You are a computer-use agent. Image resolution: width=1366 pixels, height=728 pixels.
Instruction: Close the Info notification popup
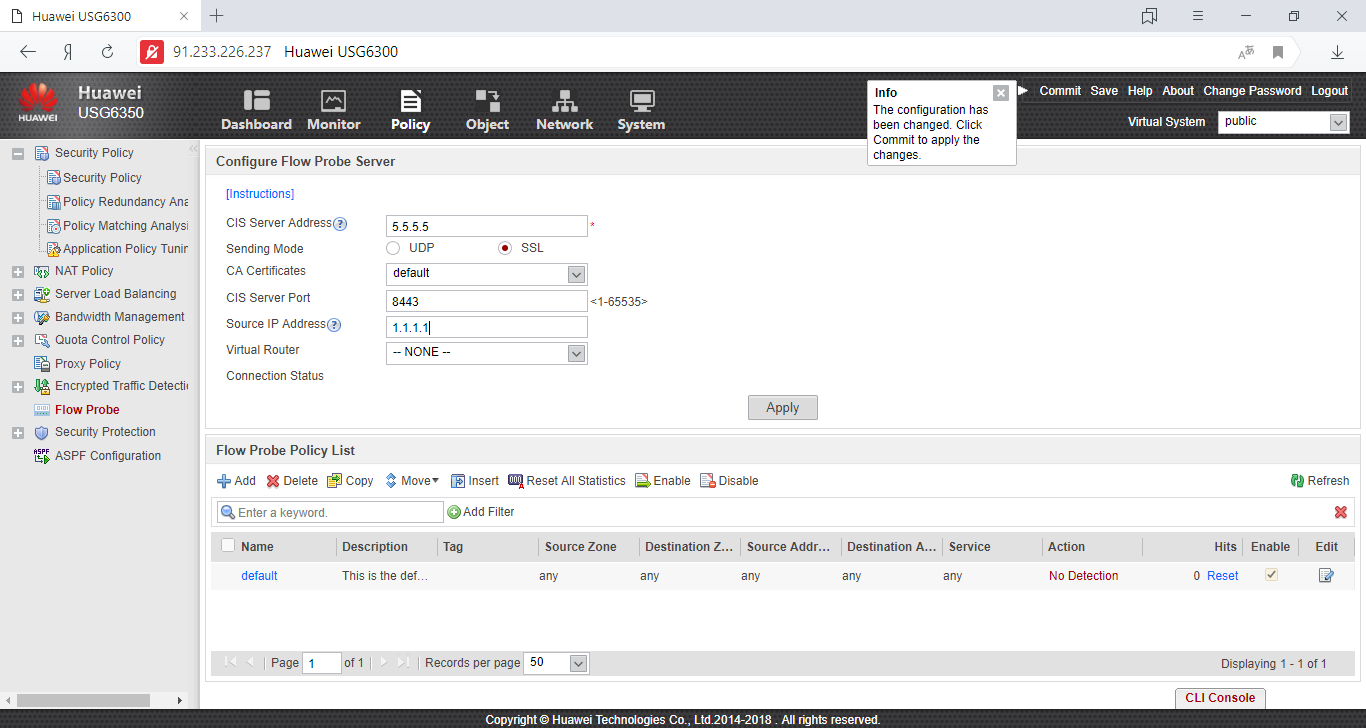tap(1001, 93)
